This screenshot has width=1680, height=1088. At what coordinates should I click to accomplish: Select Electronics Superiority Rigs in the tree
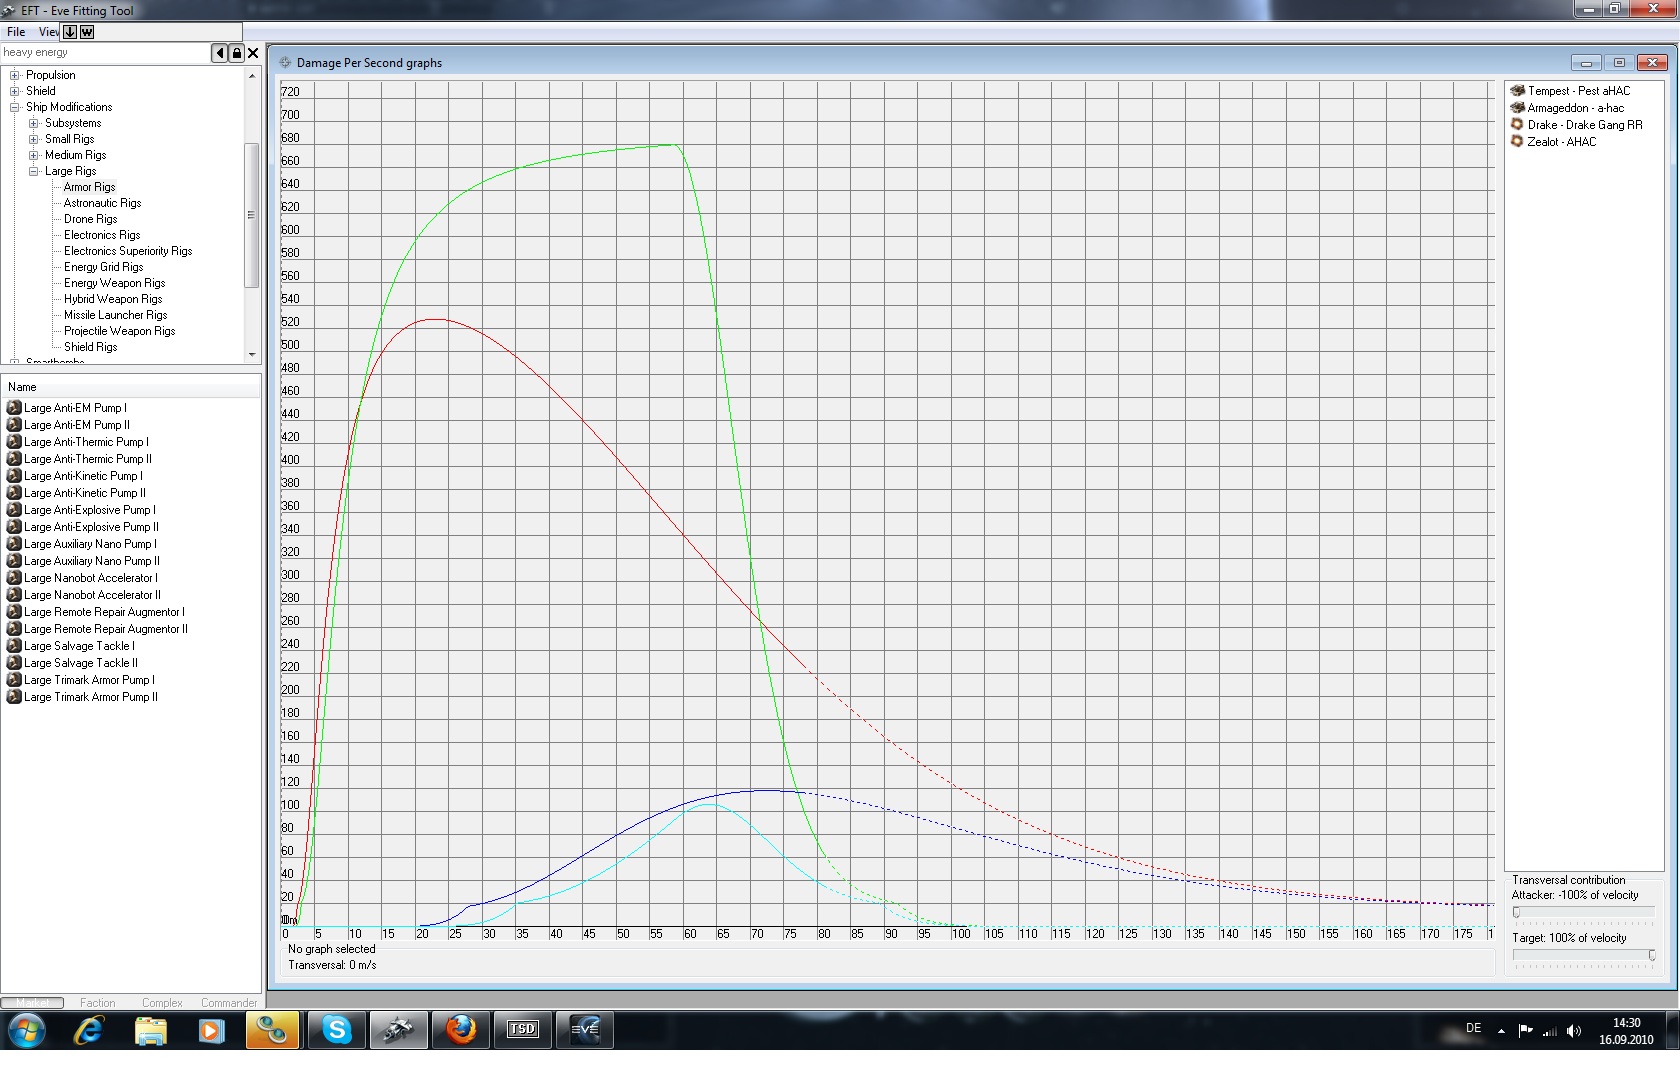128,251
